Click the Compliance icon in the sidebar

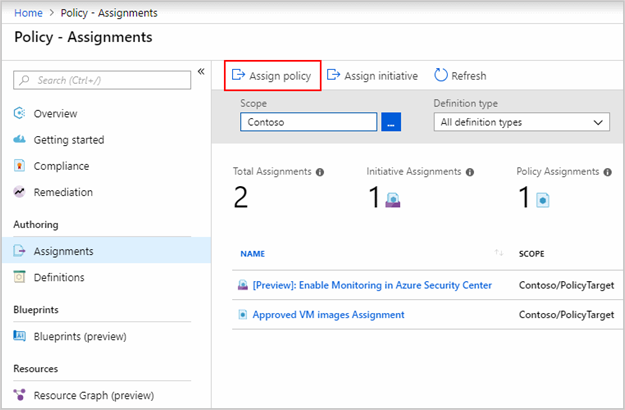coord(20,166)
